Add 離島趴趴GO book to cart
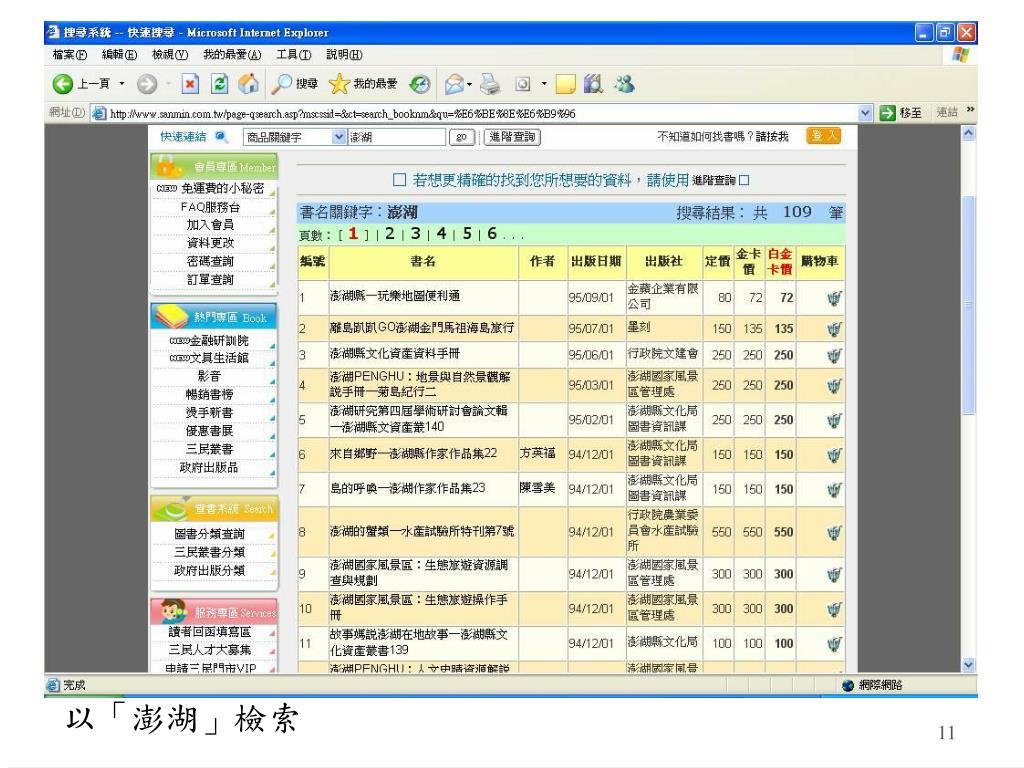1024x768 pixels. pos(834,329)
